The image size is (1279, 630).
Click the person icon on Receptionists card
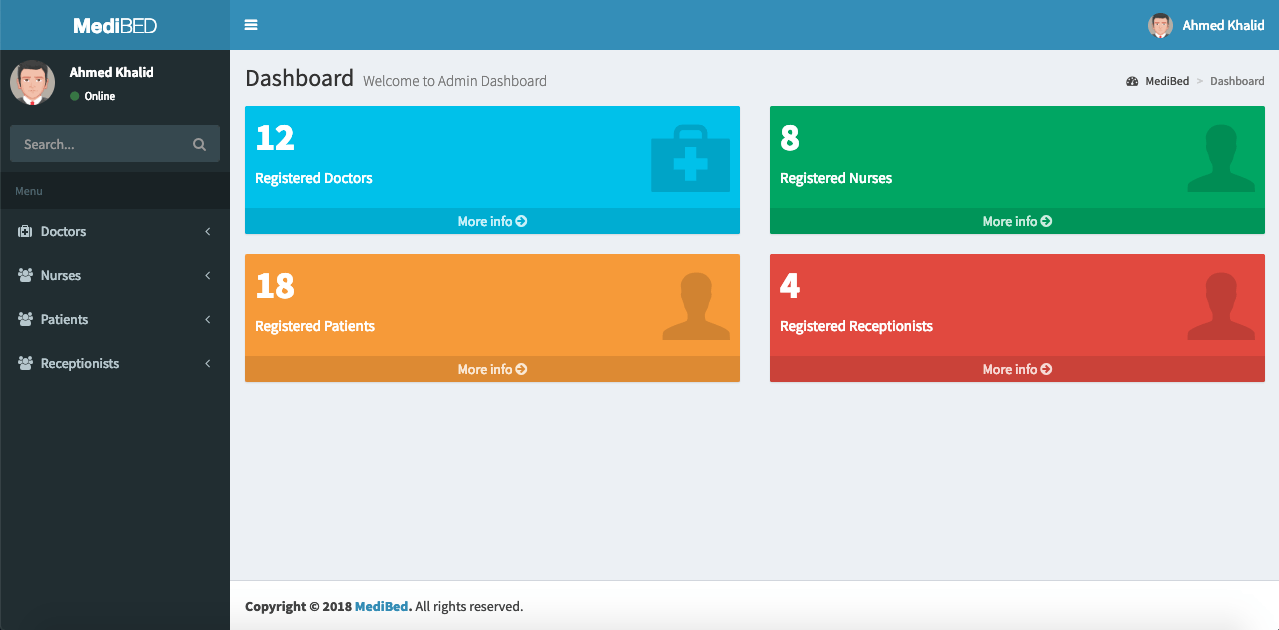[x=1220, y=306]
